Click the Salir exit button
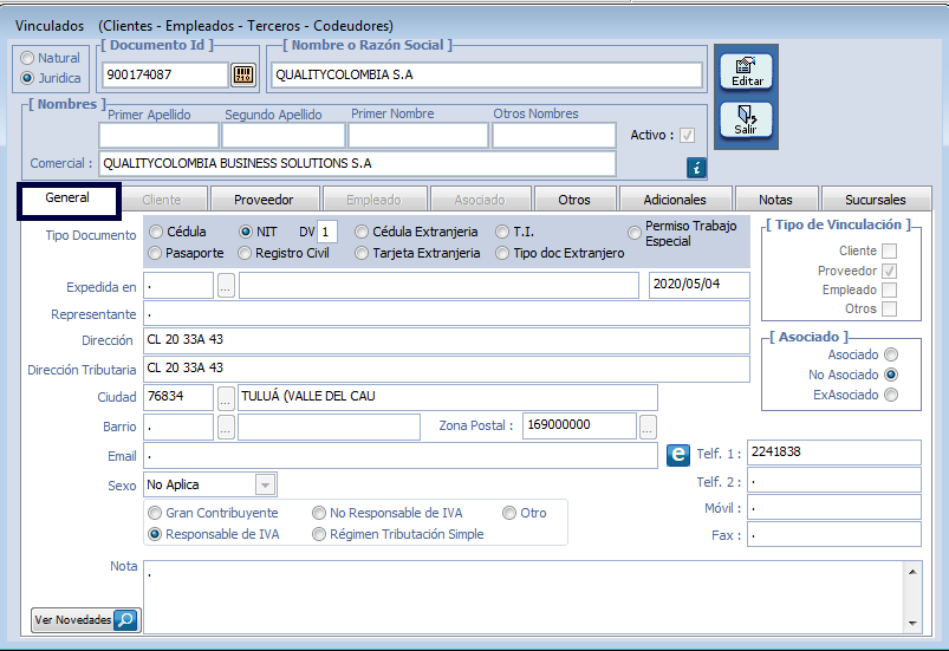The height and width of the screenshot is (651, 949). (746, 120)
